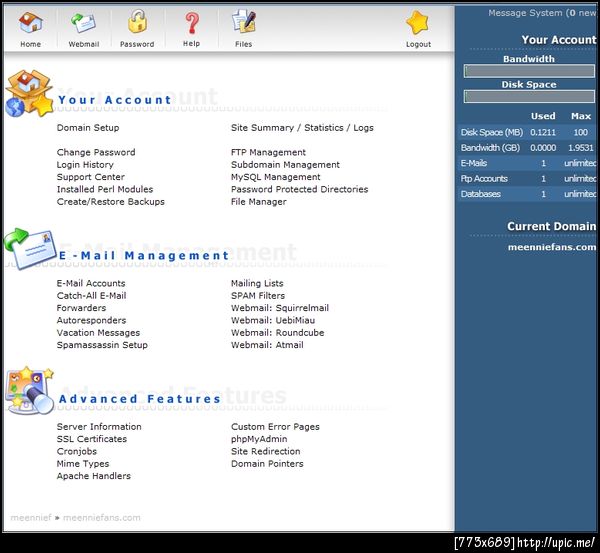The image size is (600, 553).
Task: Launch File Manager link
Action: (x=259, y=202)
